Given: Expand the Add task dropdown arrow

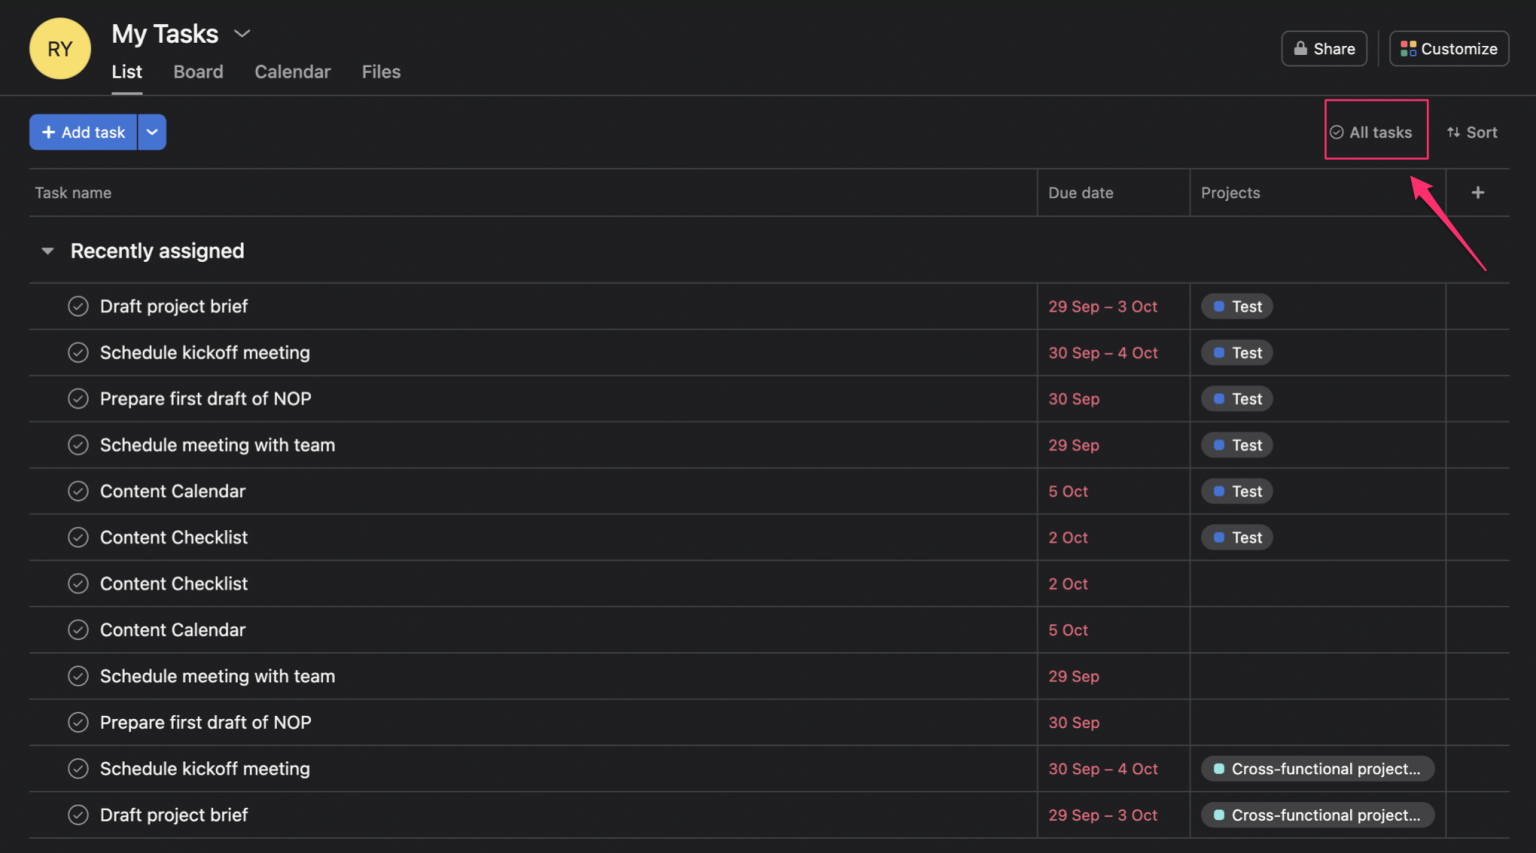Looking at the screenshot, I should pos(152,132).
